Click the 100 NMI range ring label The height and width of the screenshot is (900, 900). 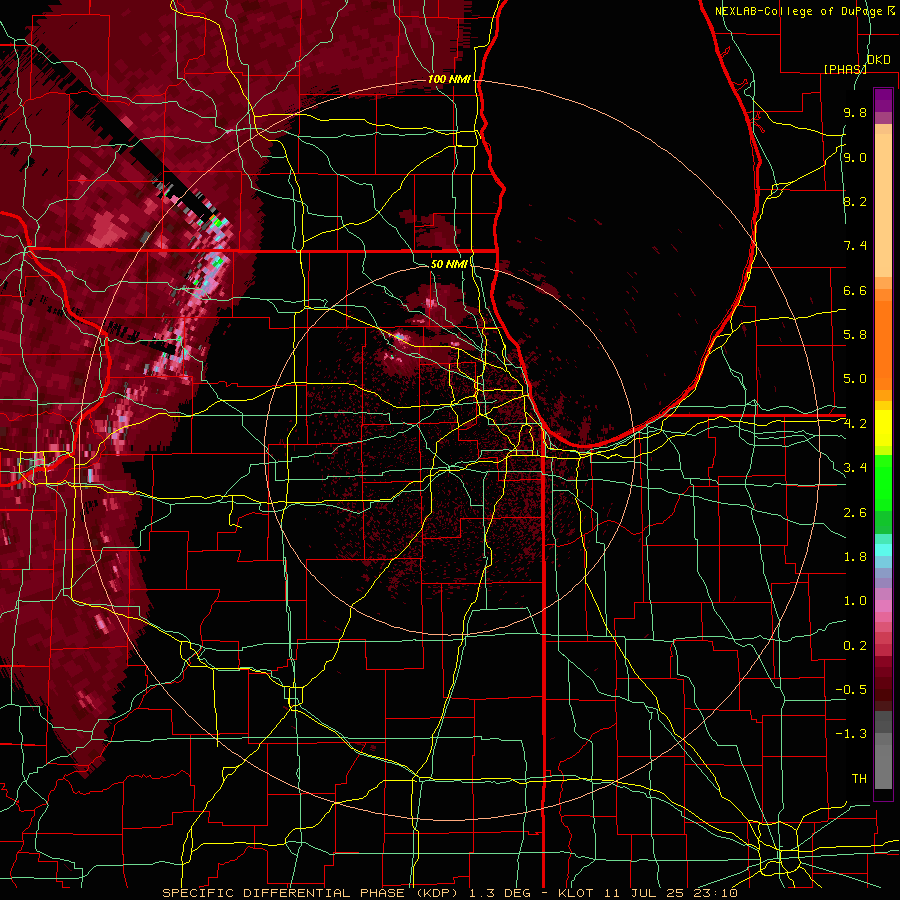449,79
